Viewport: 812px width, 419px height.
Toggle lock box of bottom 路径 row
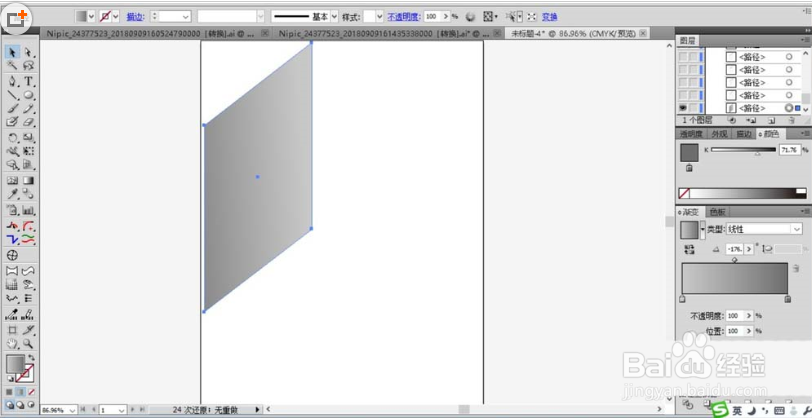point(693,108)
